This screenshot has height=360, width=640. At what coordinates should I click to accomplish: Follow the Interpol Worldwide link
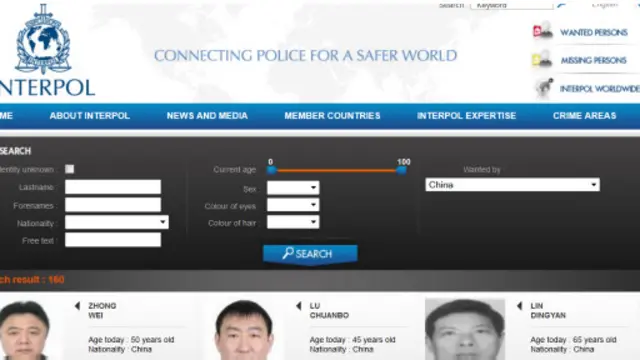tap(600, 89)
